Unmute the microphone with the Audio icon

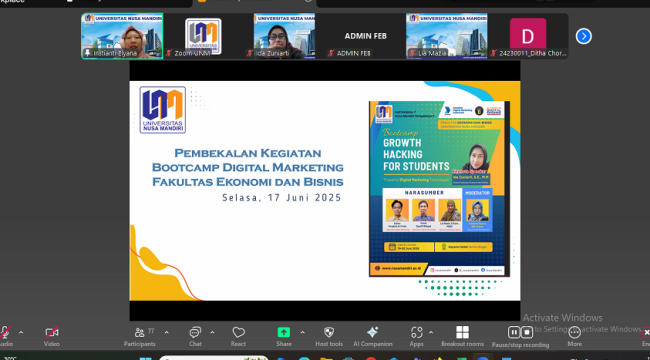click(x=5, y=333)
